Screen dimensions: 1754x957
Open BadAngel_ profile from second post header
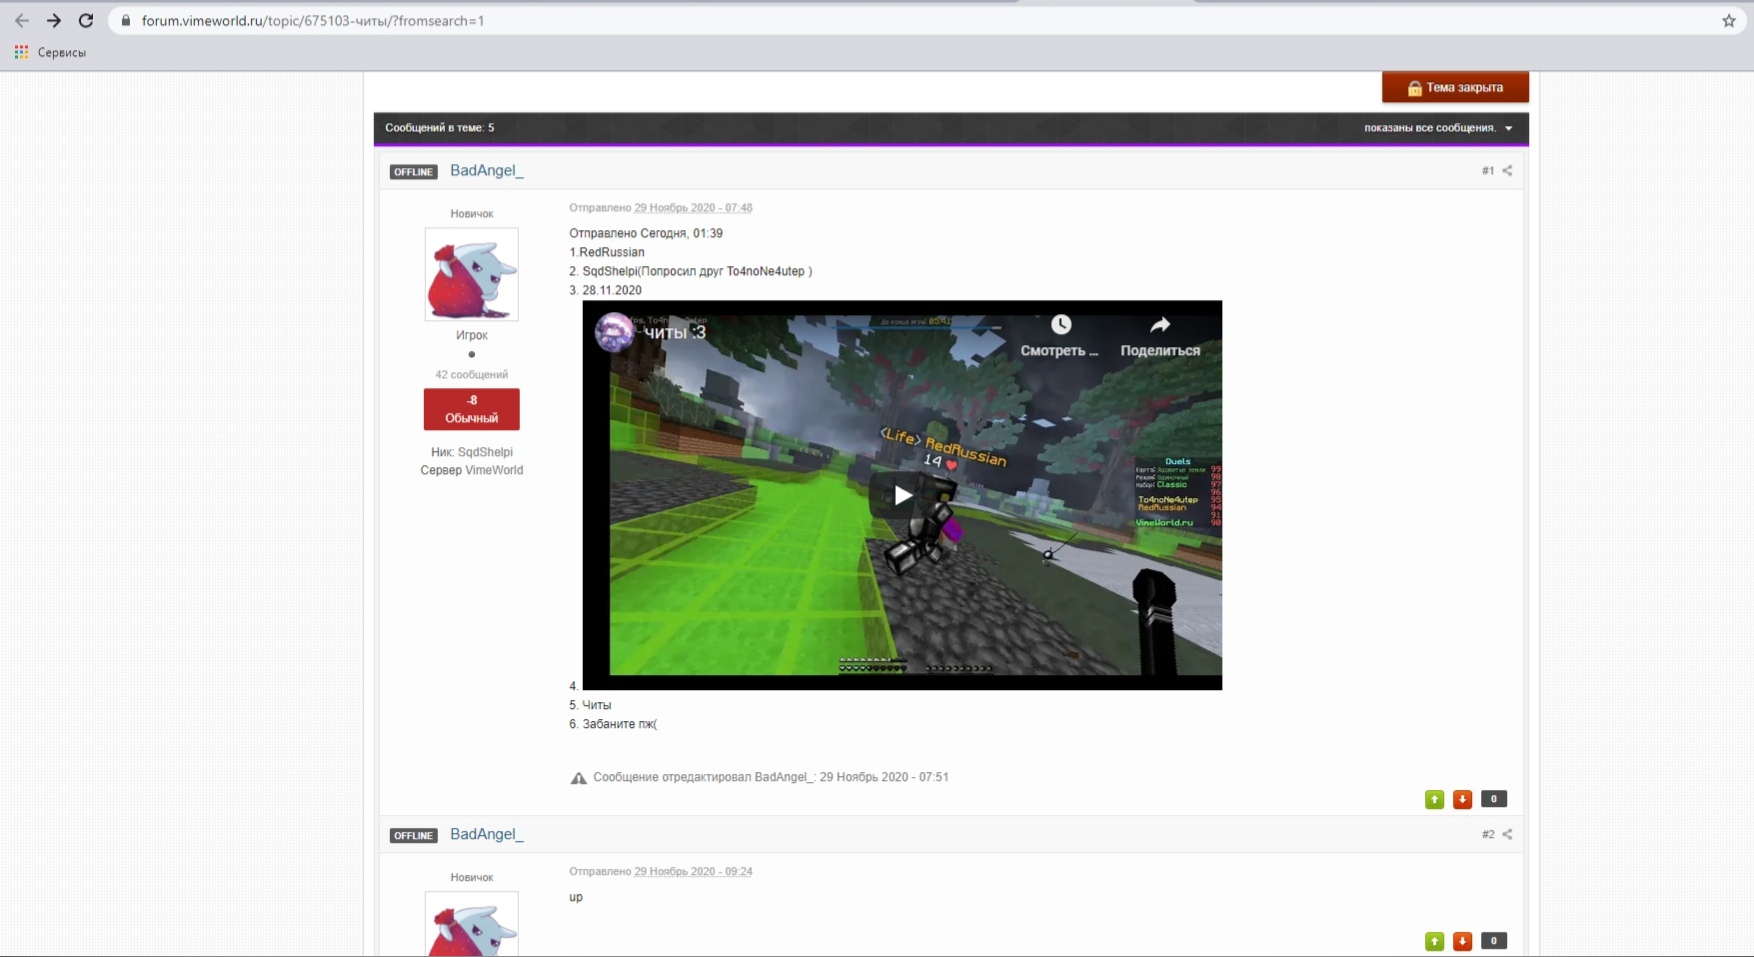tap(486, 834)
